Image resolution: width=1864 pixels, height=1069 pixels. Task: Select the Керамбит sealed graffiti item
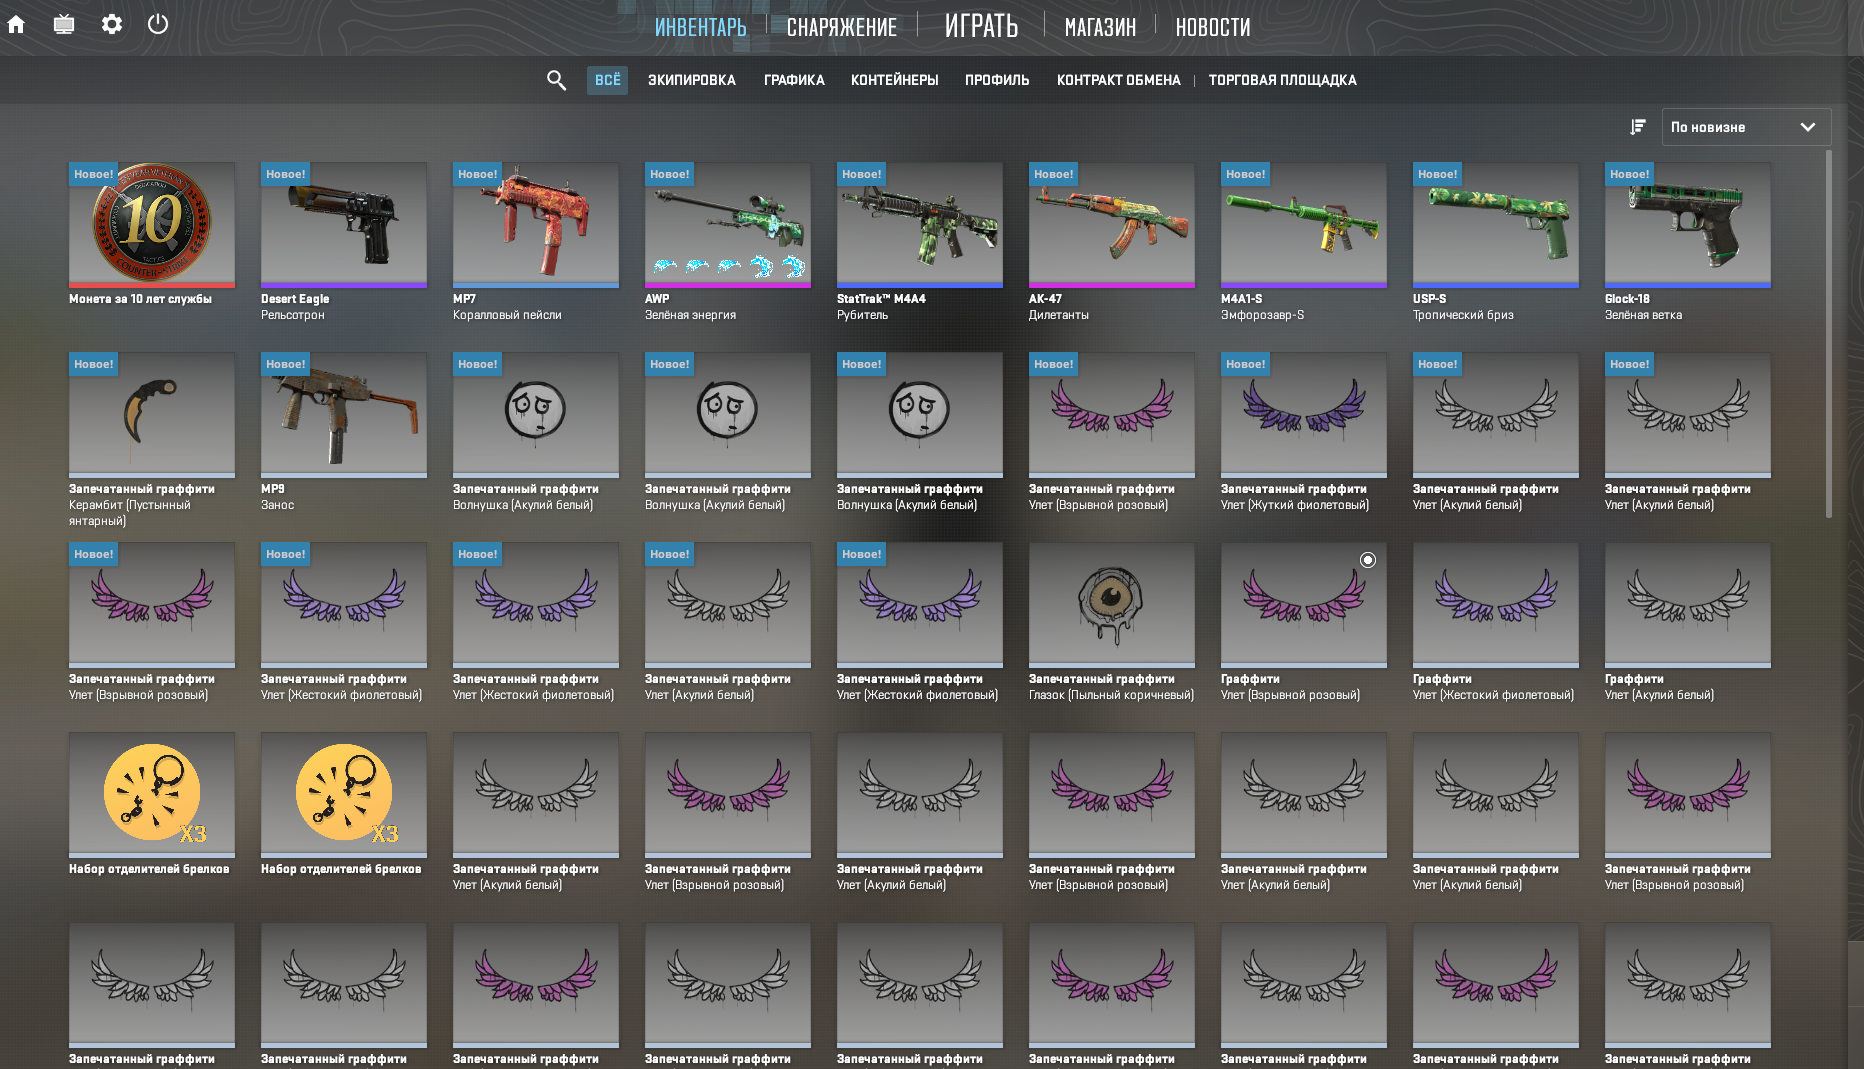click(x=152, y=415)
